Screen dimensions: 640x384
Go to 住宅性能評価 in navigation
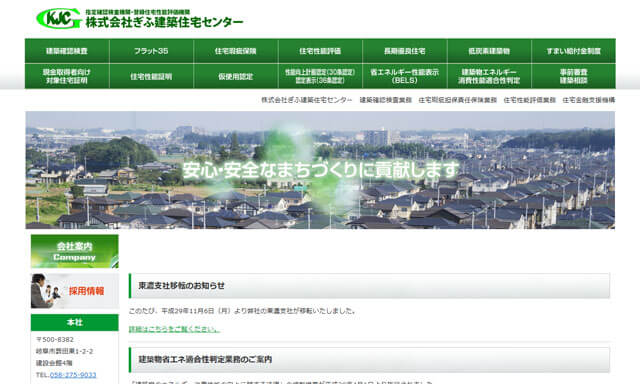[x=320, y=51]
